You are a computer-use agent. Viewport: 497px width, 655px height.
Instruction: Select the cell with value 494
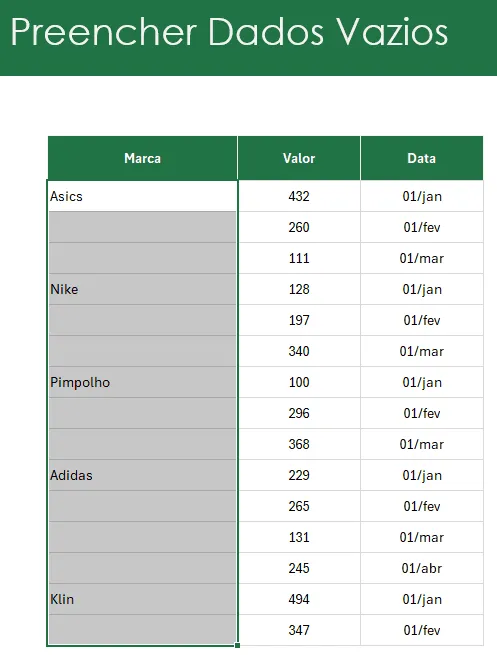click(x=299, y=599)
